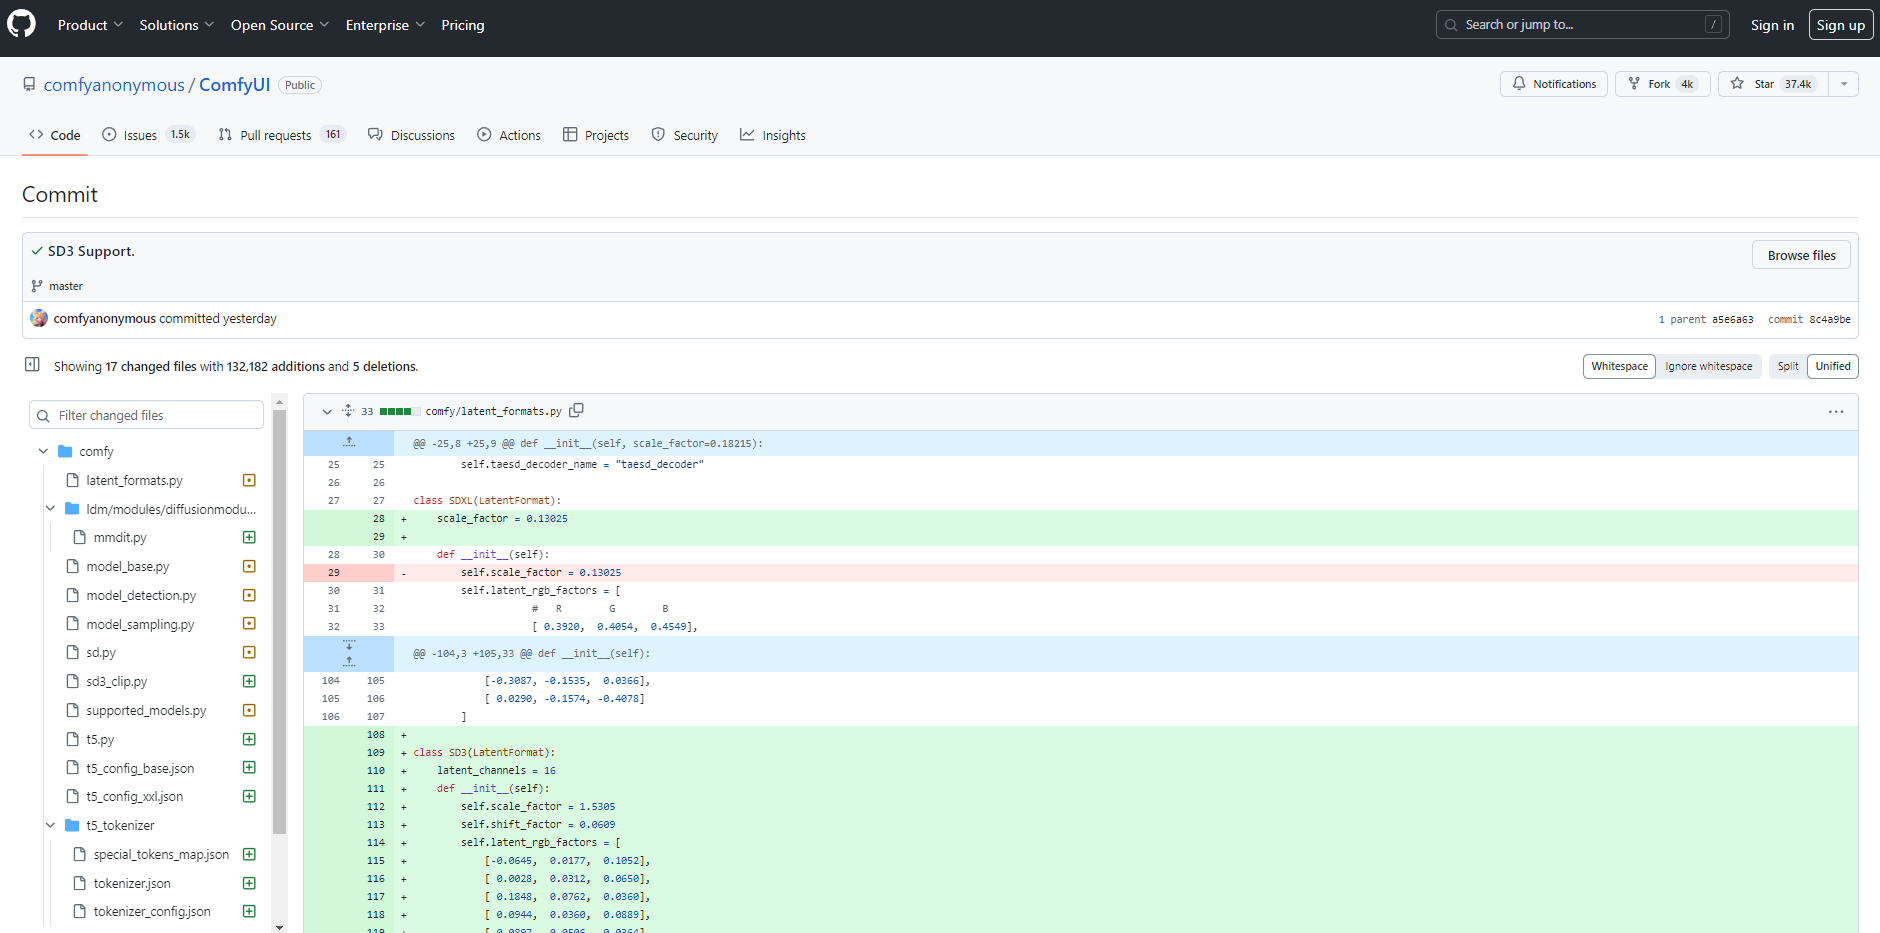Click the Browse files button
Viewport: 1880px width, 933px height.
click(1801, 255)
